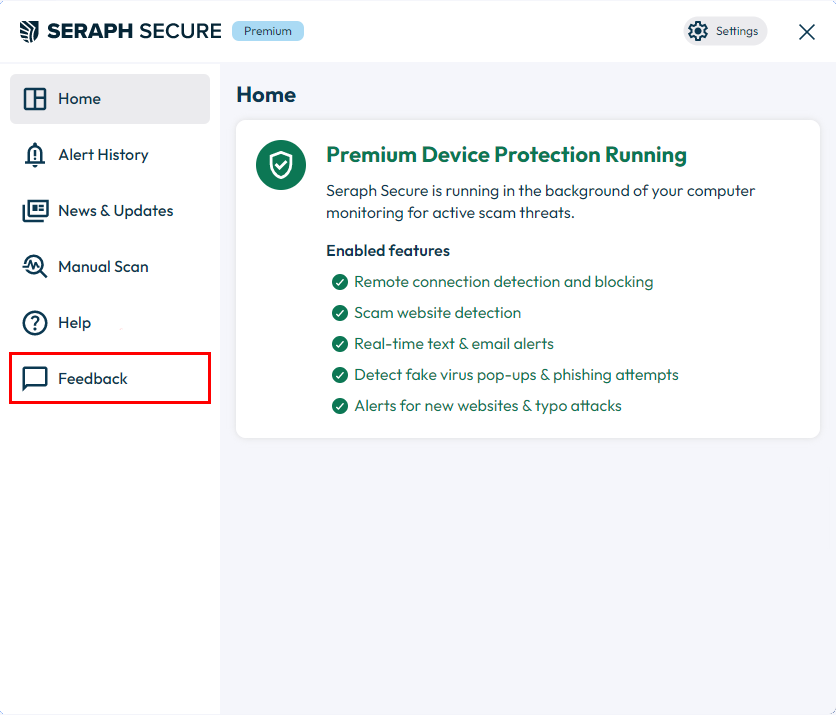
Task: Click checkmark beside Remote connection detection
Action: point(340,282)
